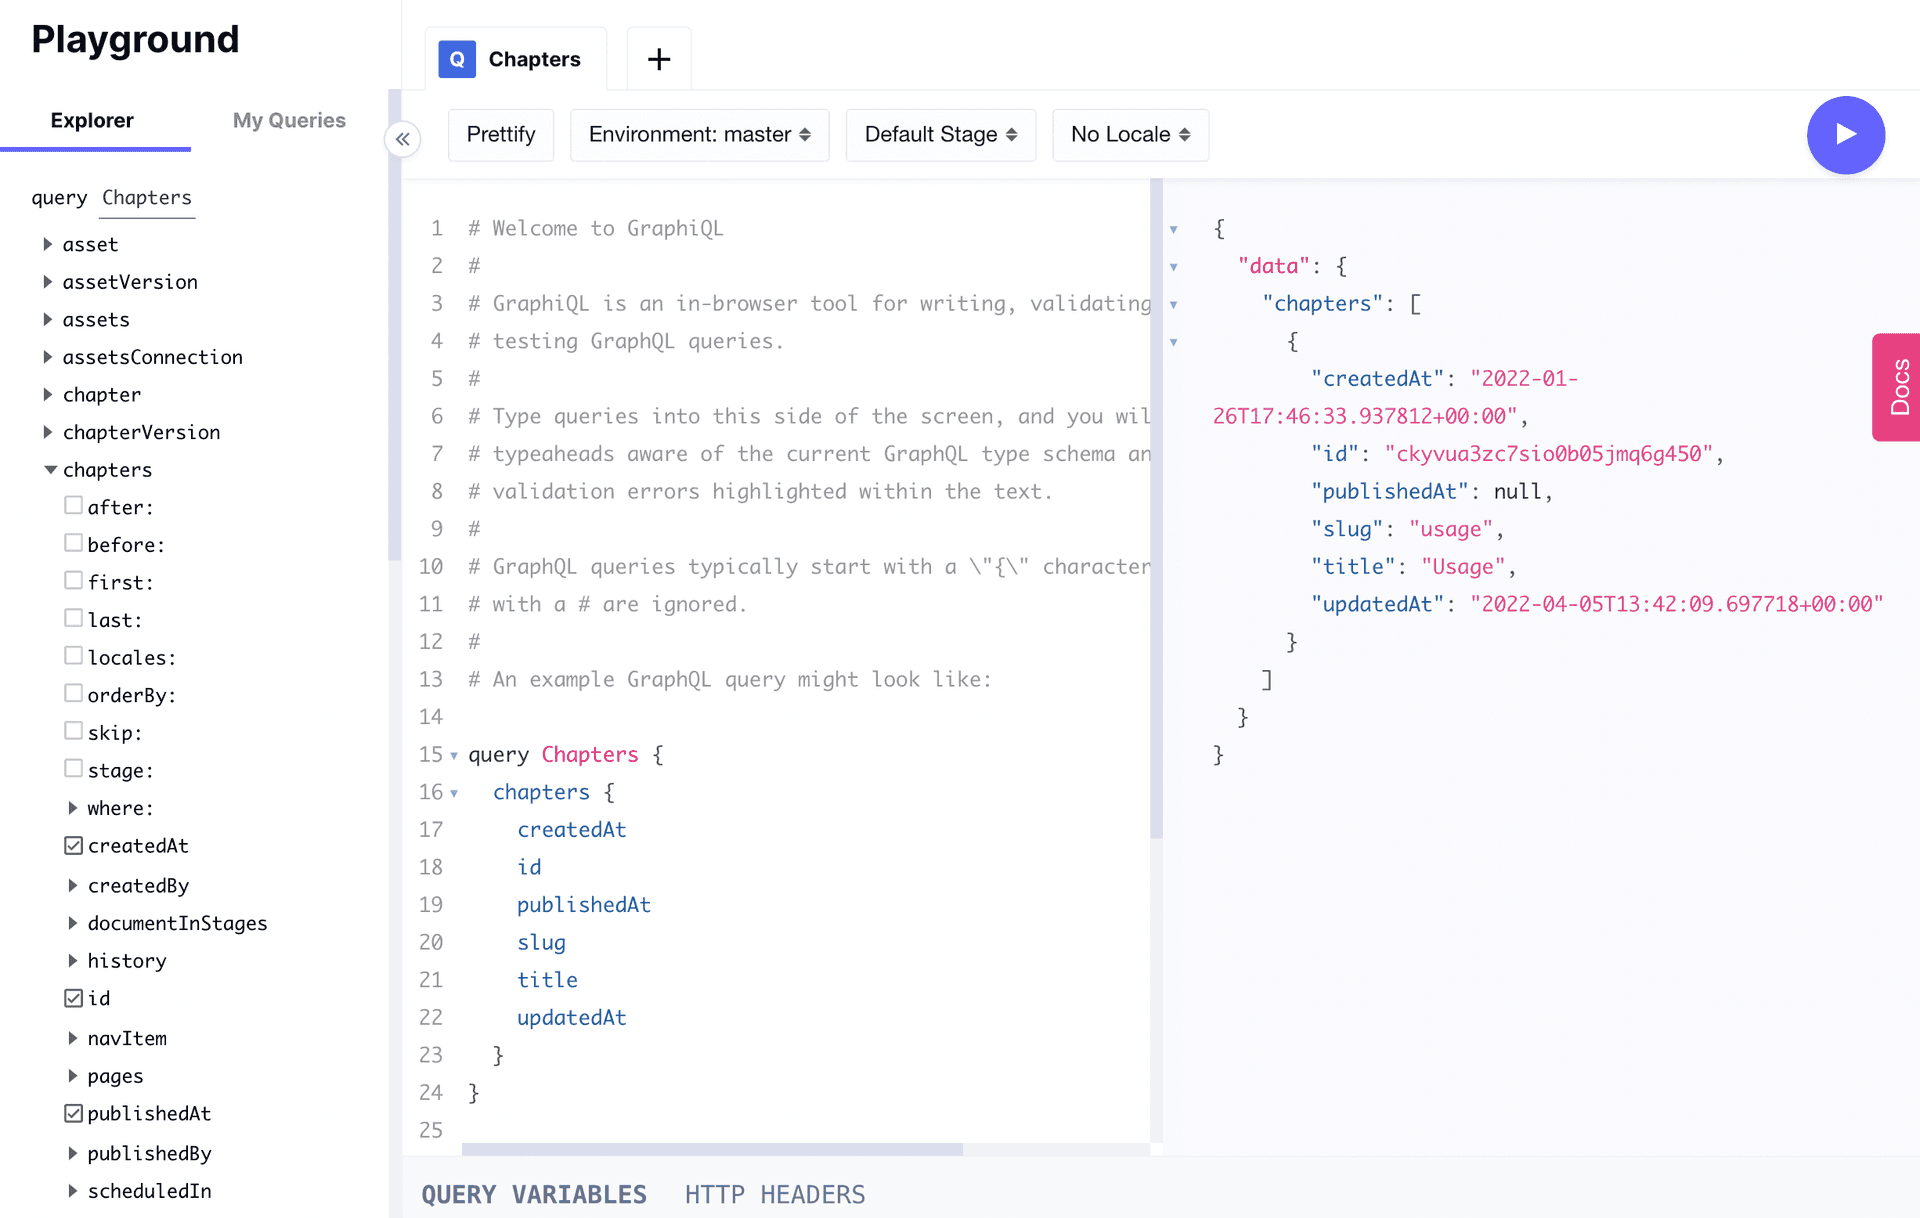The height and width of the screenshot is (1218, 1920).
Task: Switch to the My Queries tab
Action: [290, 119]
